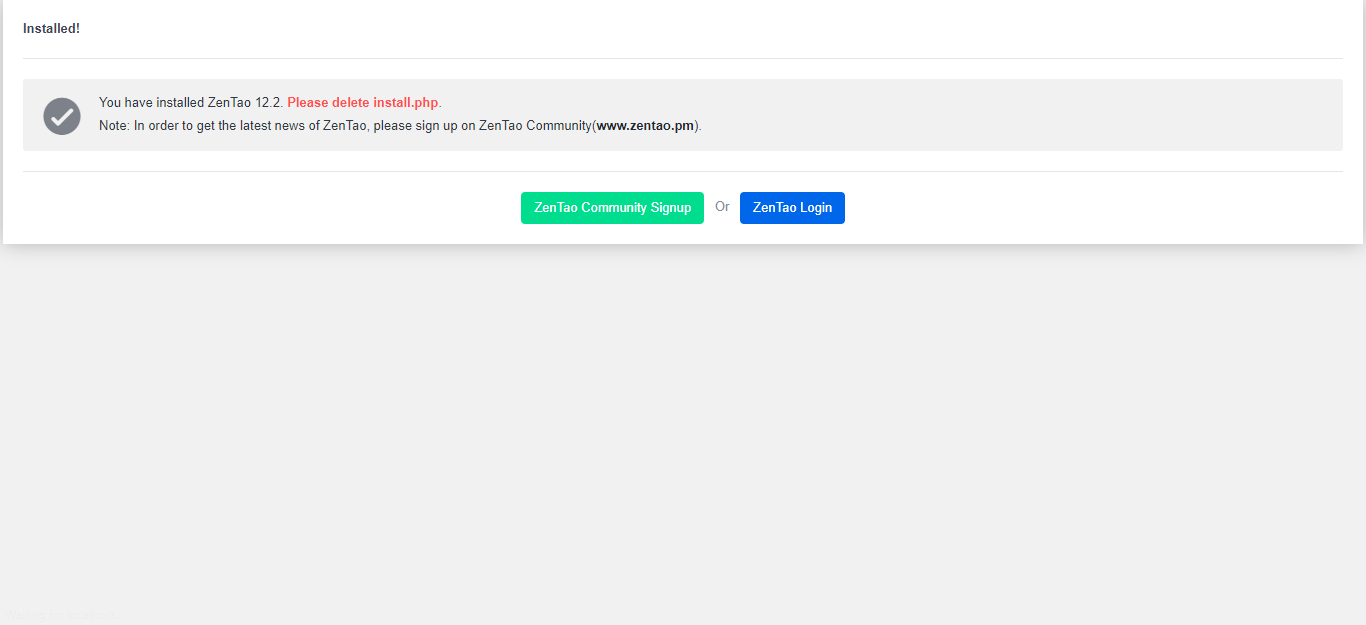Click 'ZenTao Community' phrase in the note
This screenshot has height=625, width=1366.
[534, 126]
